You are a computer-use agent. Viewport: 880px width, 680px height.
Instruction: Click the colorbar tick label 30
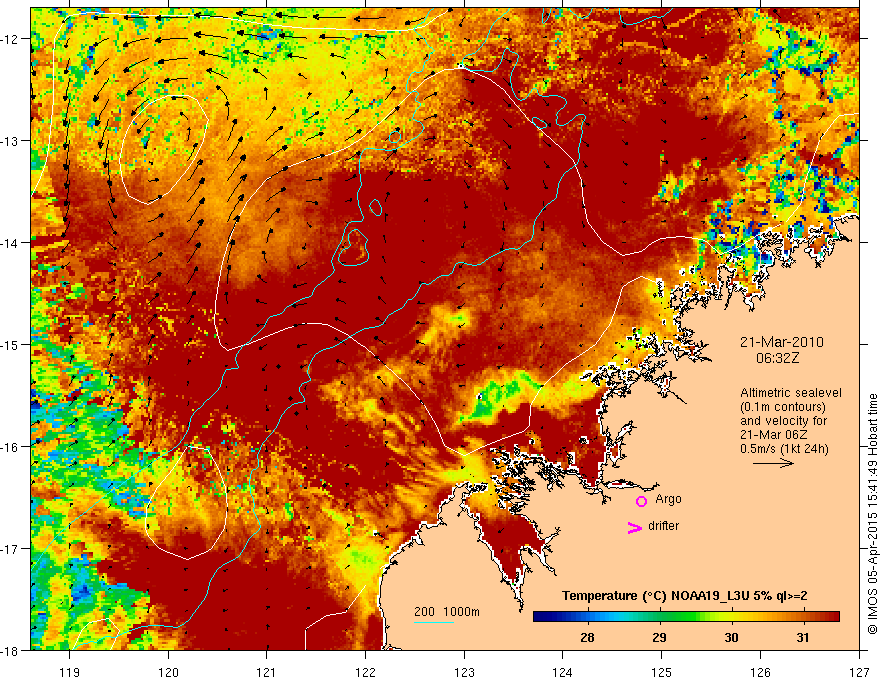click(x=731, y=638)
